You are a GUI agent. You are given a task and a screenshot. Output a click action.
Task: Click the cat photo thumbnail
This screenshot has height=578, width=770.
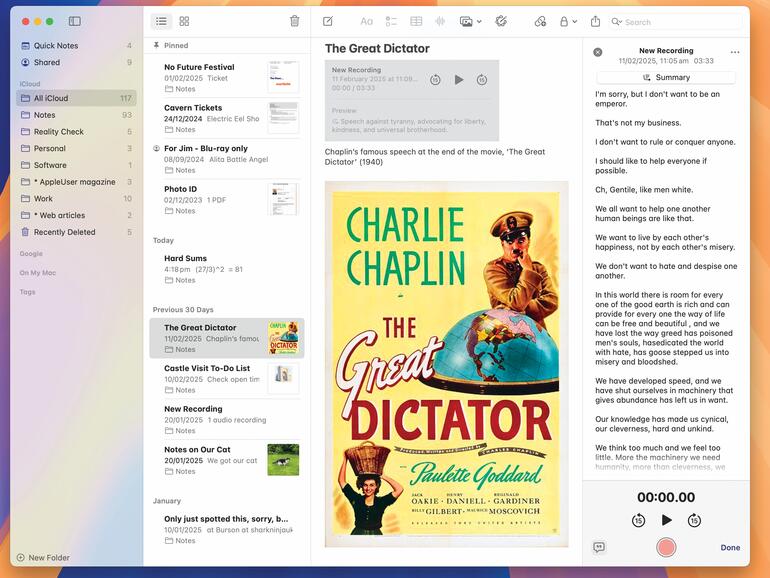coord(283,460)
